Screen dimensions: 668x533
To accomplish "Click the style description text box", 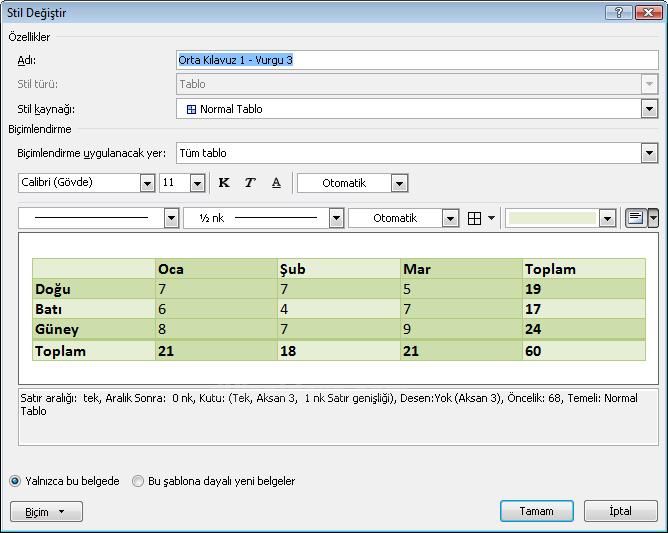I will pyautogui.click(x=338, y=417).
